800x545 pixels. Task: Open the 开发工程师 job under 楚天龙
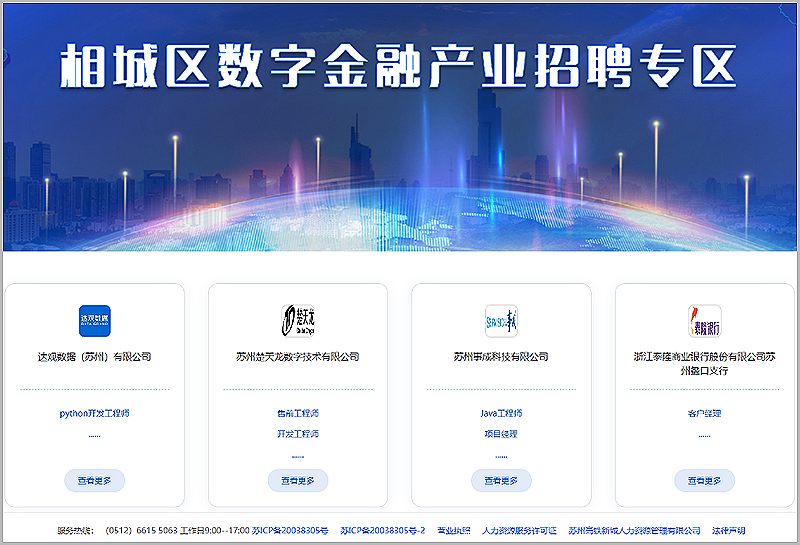click(298, 434)
